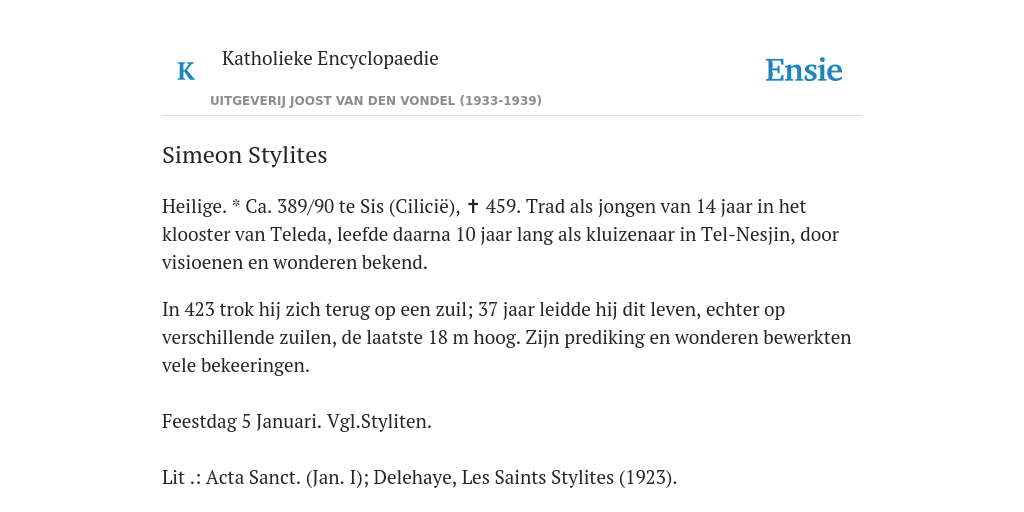Click the phrase visioenen en wonderen bekend
1024x512 pixels.
[295, 263]
